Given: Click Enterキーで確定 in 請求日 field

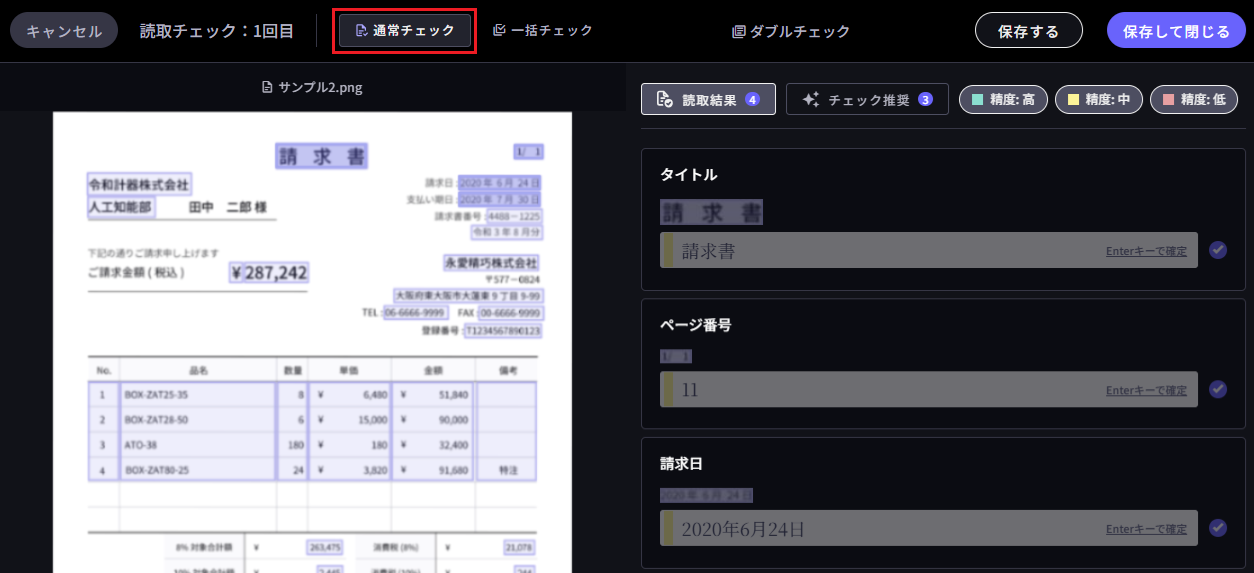Looking at the screenshot, I should pos(1146,529).
